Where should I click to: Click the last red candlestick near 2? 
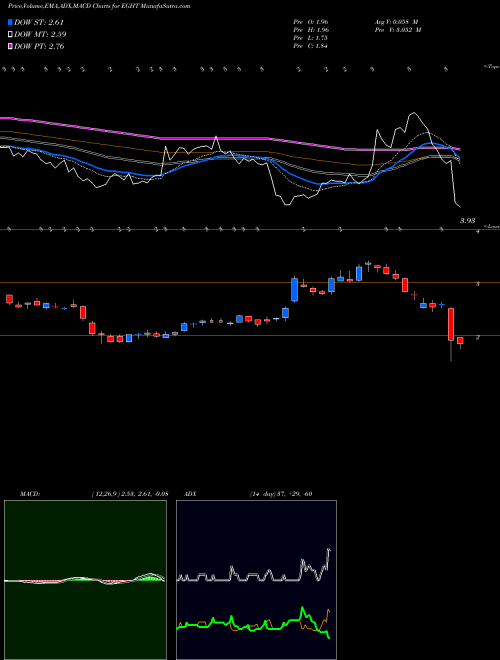point(460,341)
